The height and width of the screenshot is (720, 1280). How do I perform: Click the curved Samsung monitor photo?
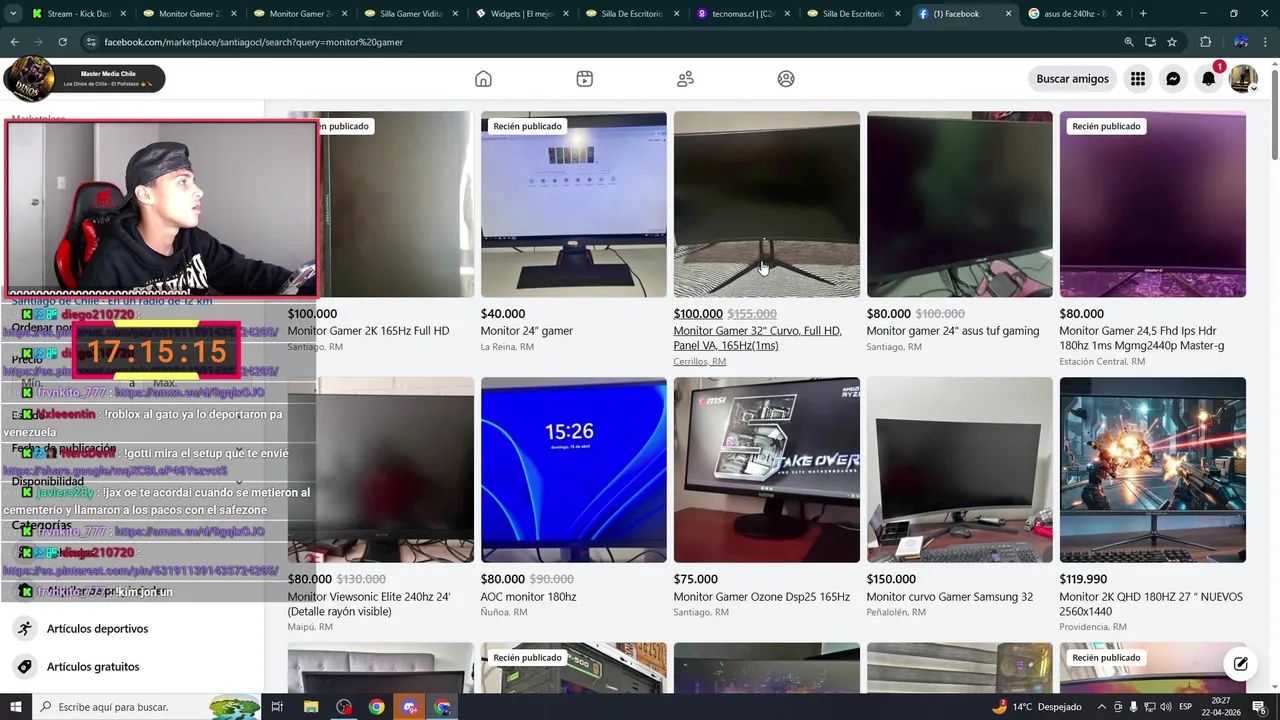point(959,470)
